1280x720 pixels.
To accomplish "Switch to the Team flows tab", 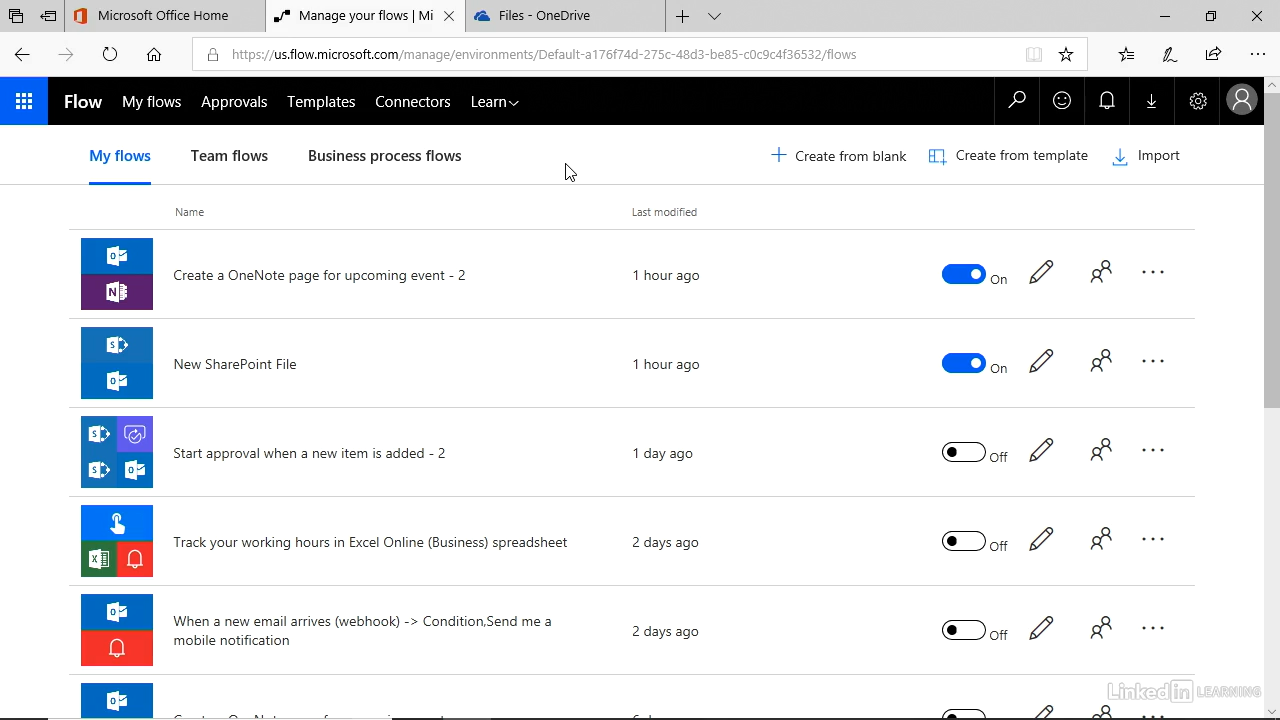I will pyautogui.click(x=229, y=156).
